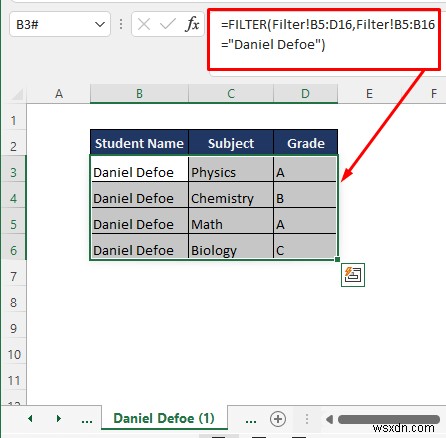Select column B header
The image size is (446, 438).
[139, 94]
